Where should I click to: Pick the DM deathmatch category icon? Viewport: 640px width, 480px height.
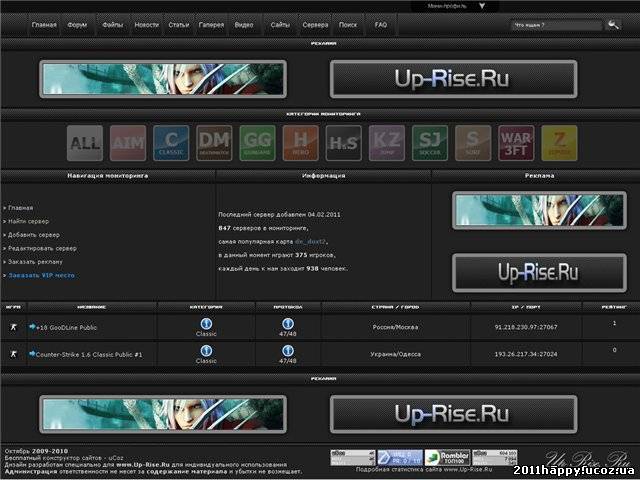(214, 143)
